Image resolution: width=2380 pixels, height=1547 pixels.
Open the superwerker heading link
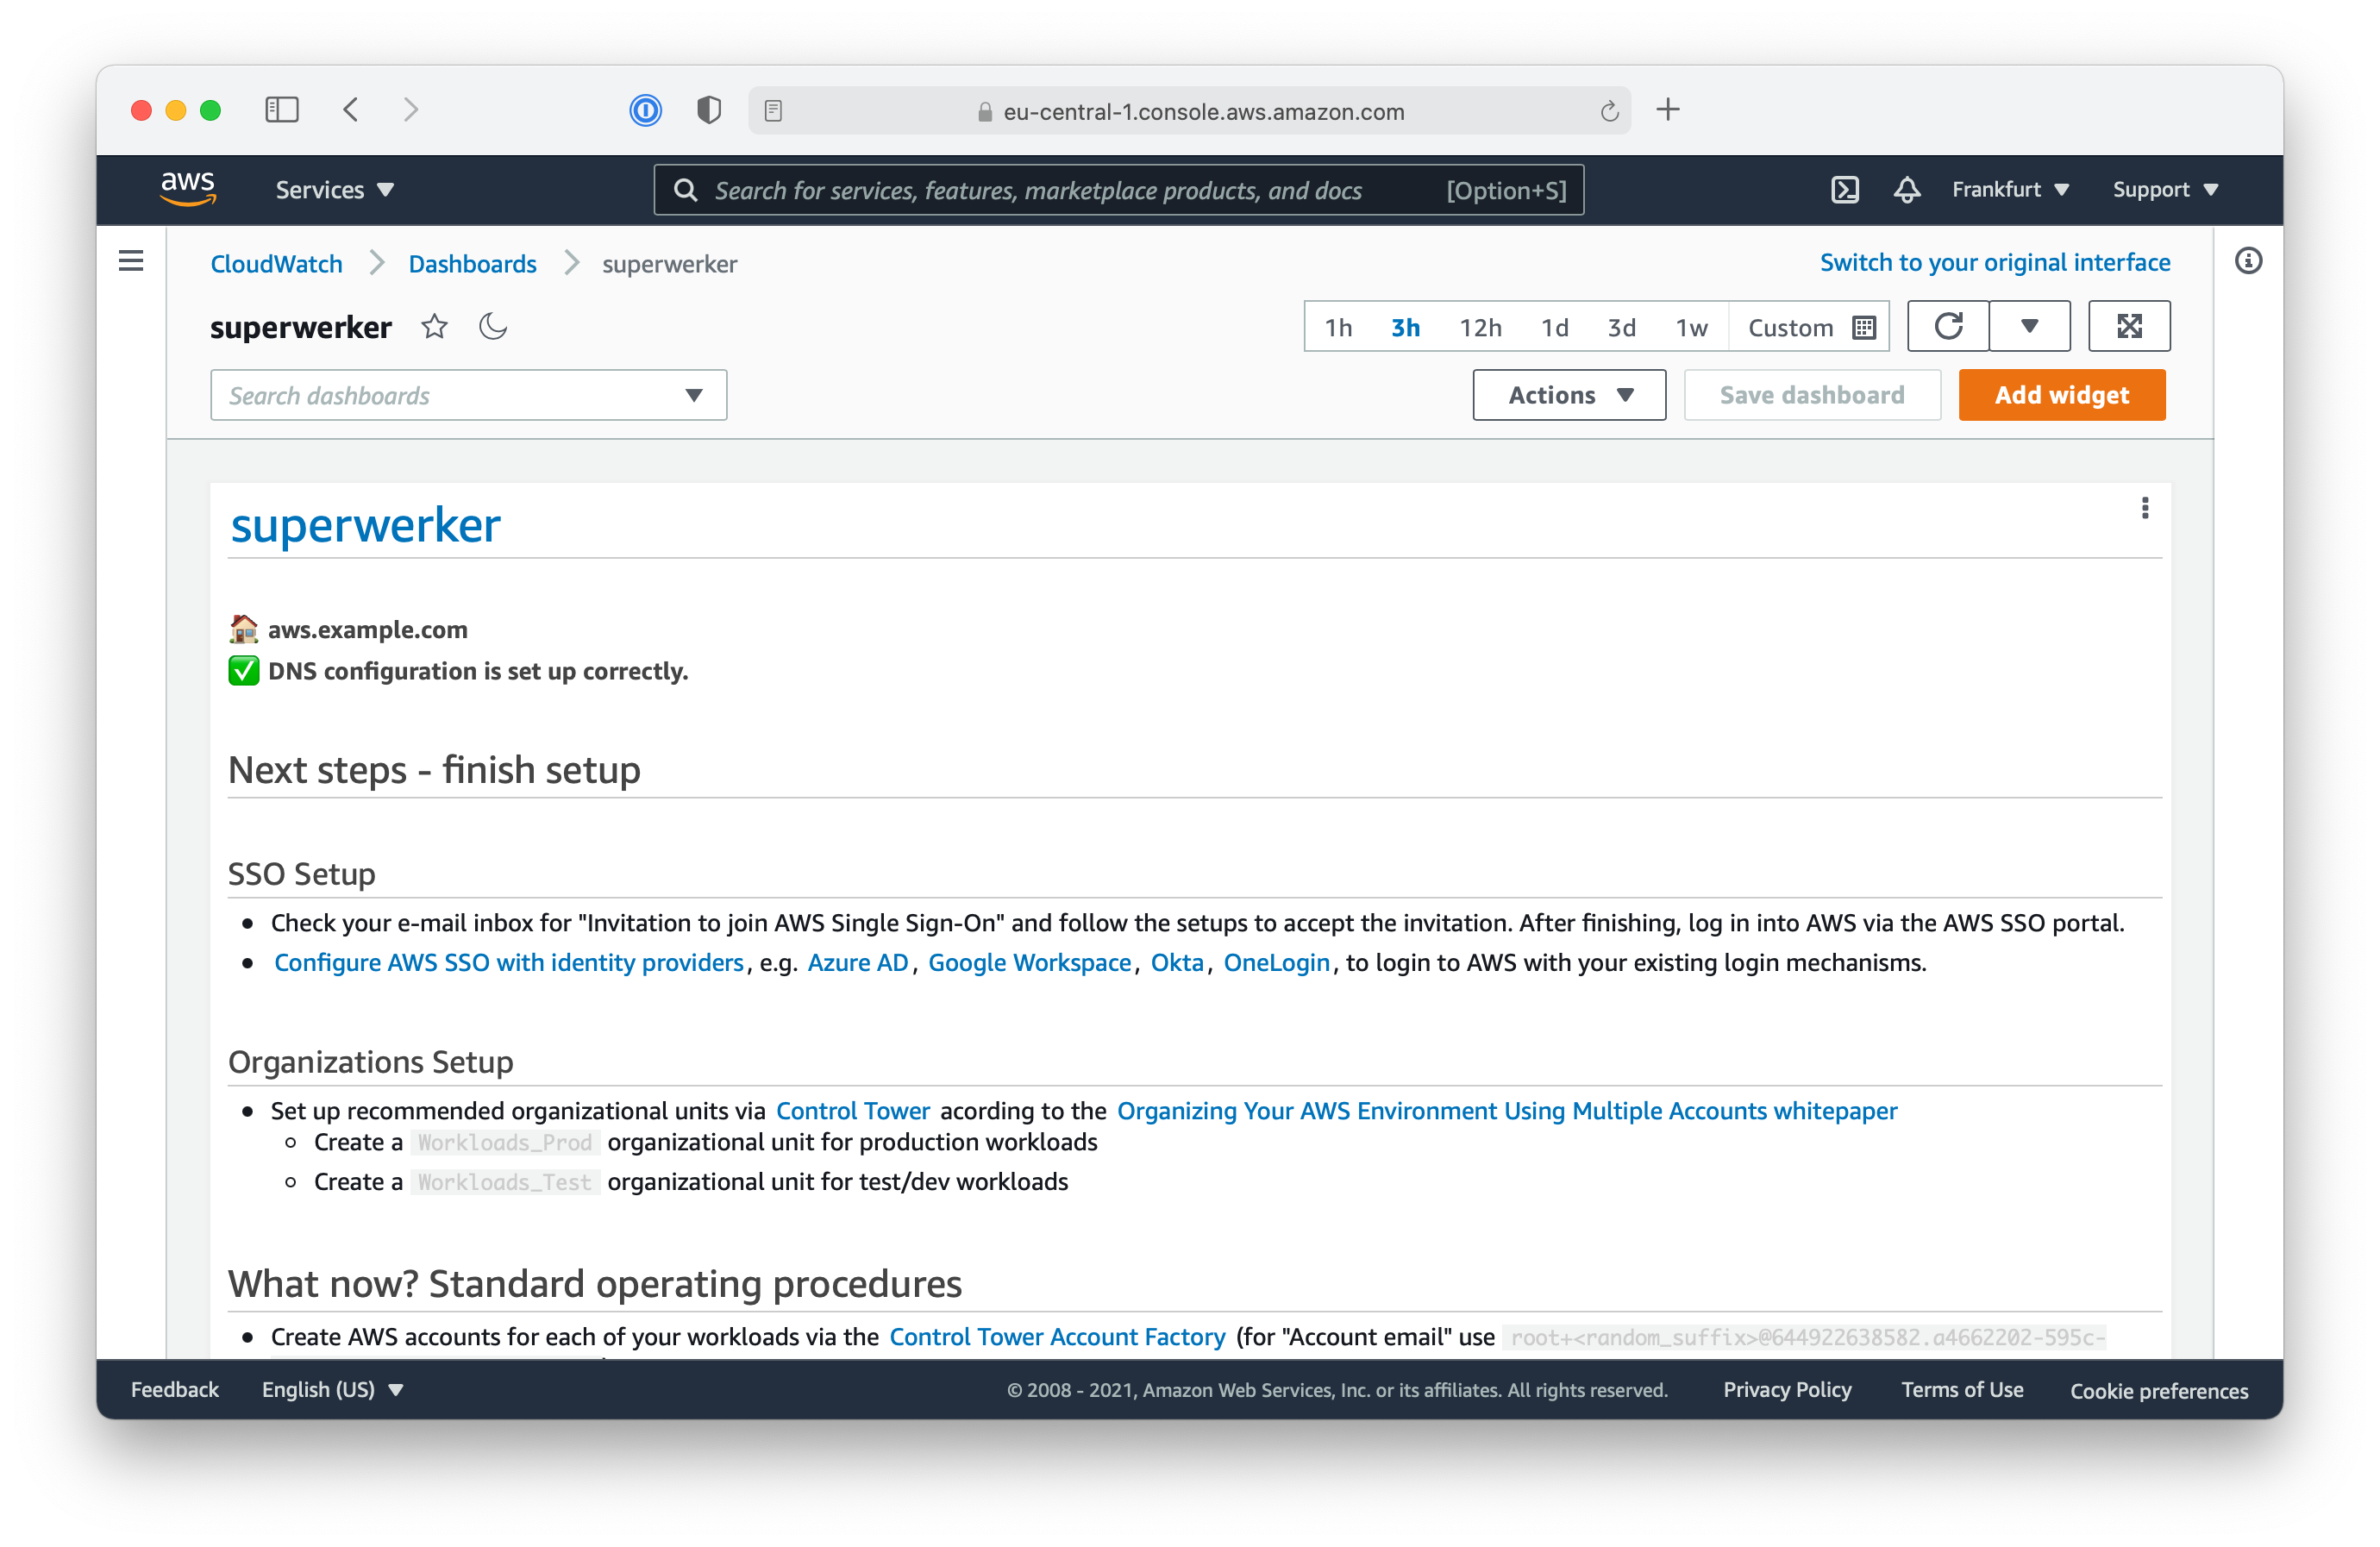pyautogui.click(x=365, y=524)
